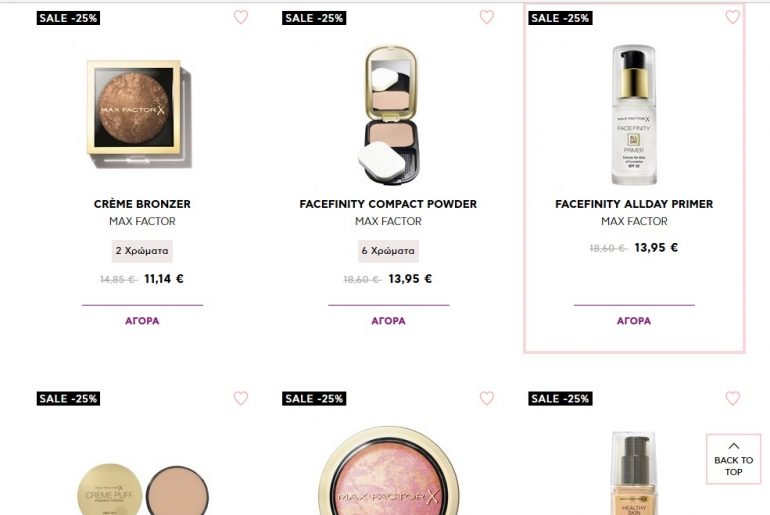Wishlist the Creme Puff powder via heart
Screen dimensions: 770x515
click(241, 398)
